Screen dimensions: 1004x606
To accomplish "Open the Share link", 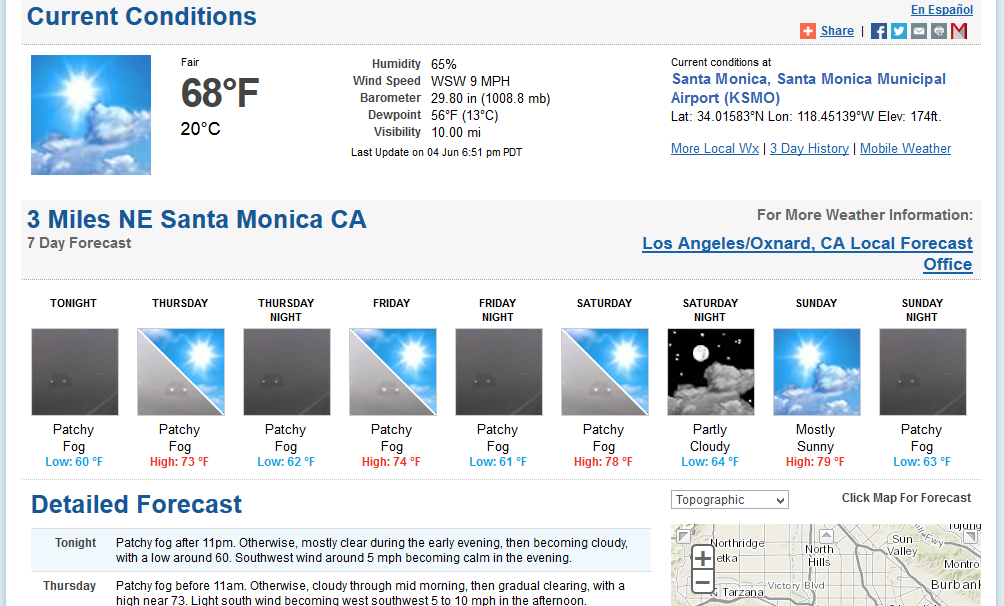I will click(837, 31).
